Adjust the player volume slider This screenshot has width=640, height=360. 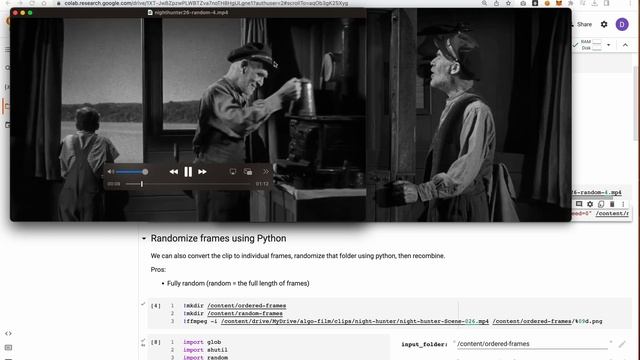point(131,172)
